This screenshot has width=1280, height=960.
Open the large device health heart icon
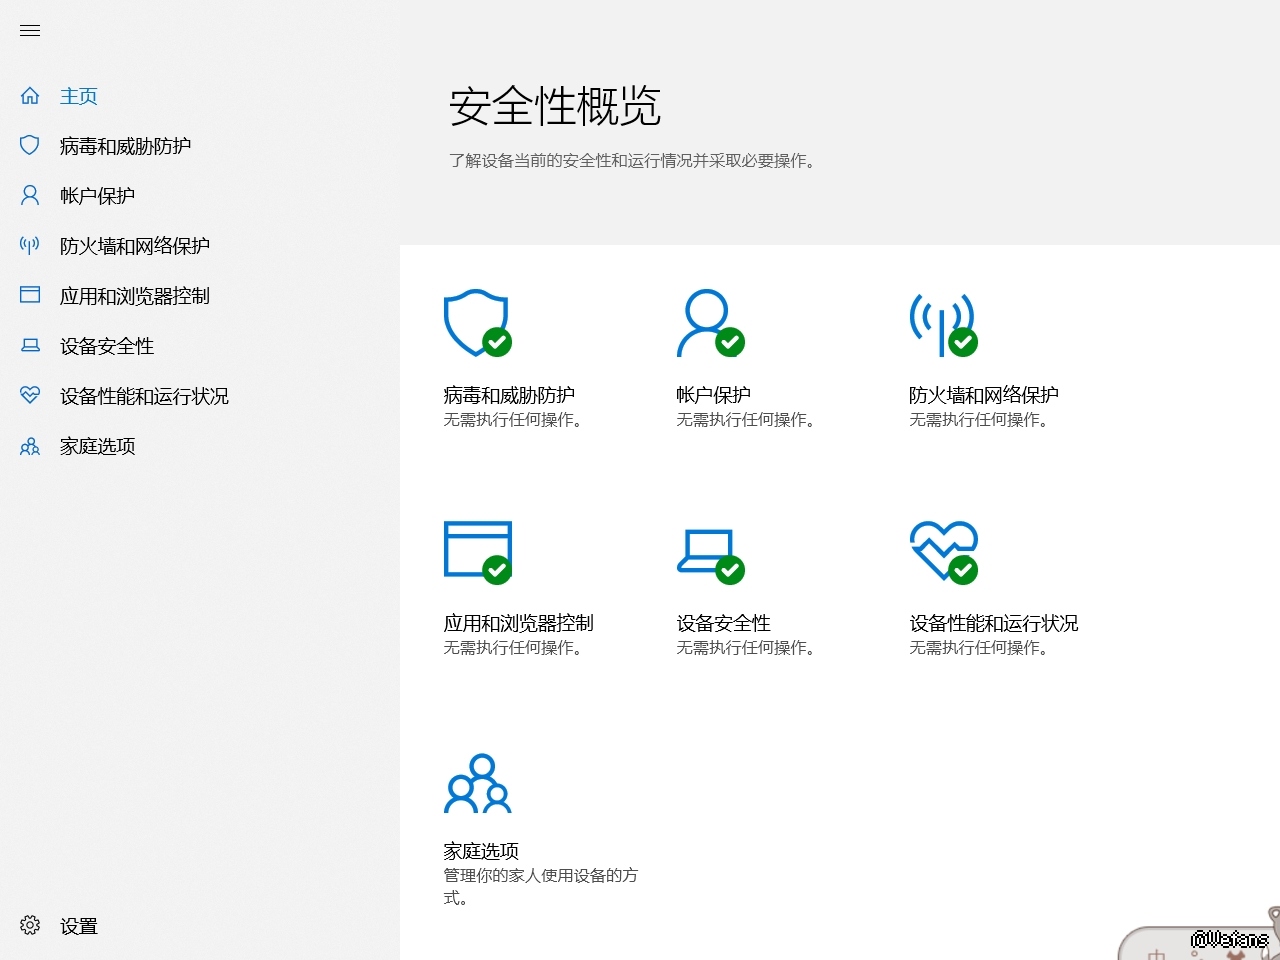[x=944, y=552]
